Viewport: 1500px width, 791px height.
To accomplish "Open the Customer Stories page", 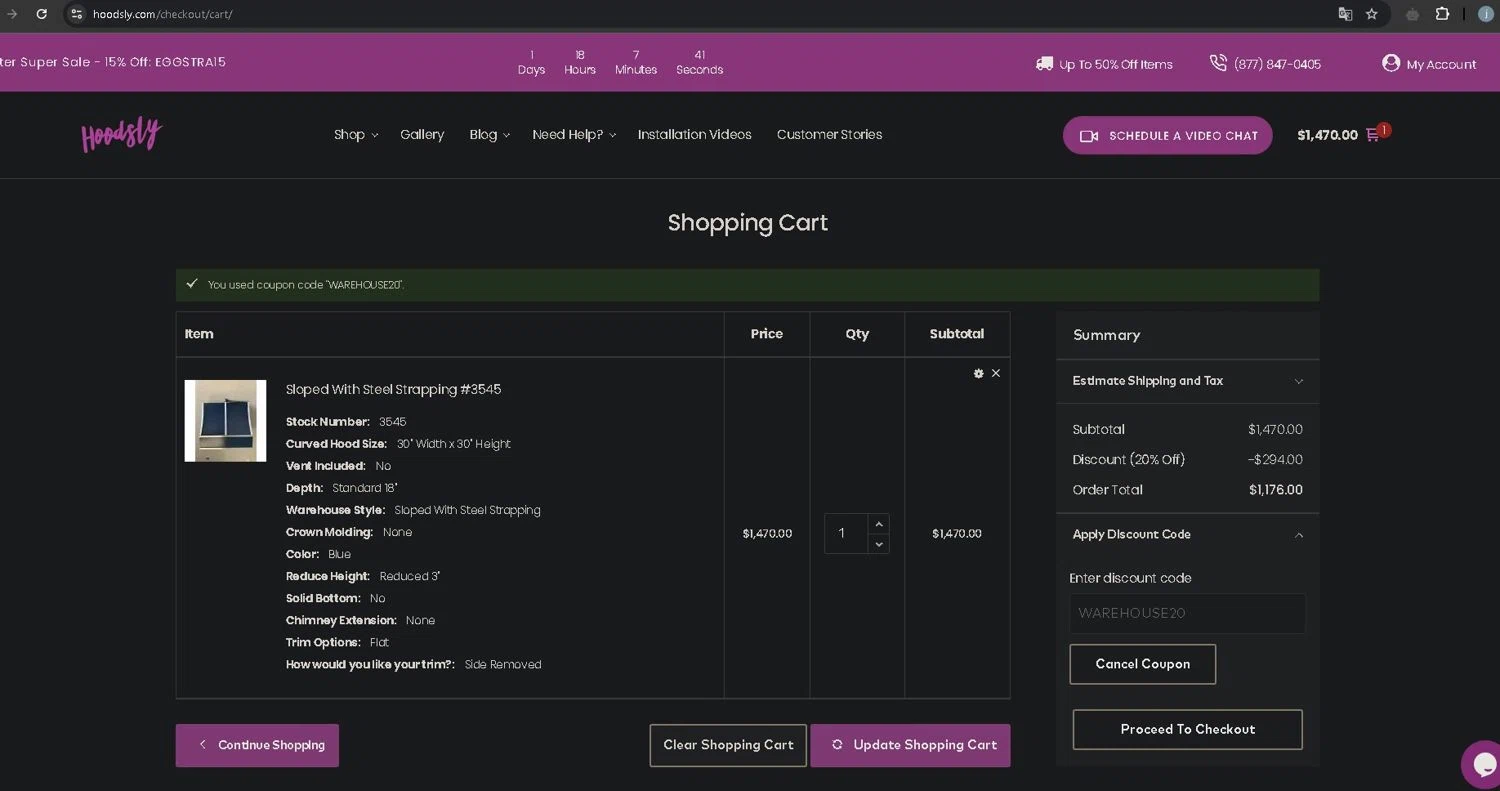I will pyautogui.click(x=830, y=134).
